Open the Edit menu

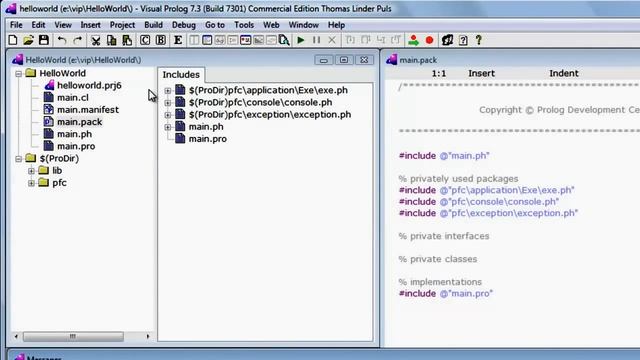point(38,25)
